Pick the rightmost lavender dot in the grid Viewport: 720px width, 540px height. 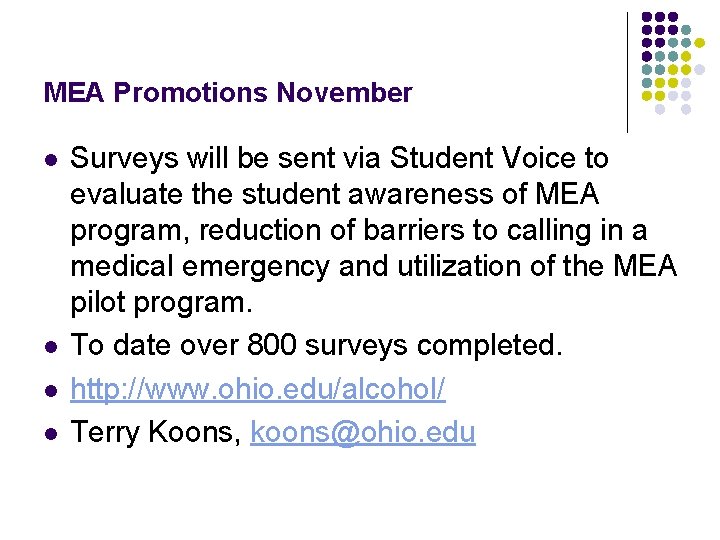point(699,69)
